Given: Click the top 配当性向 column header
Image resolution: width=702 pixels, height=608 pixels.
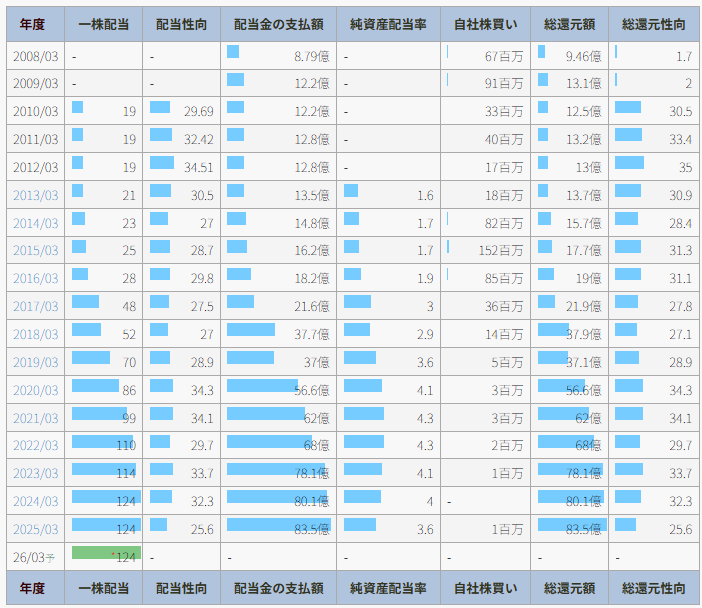Looking at the screenshot, I should pyautogui.click(x=182, y=25).
